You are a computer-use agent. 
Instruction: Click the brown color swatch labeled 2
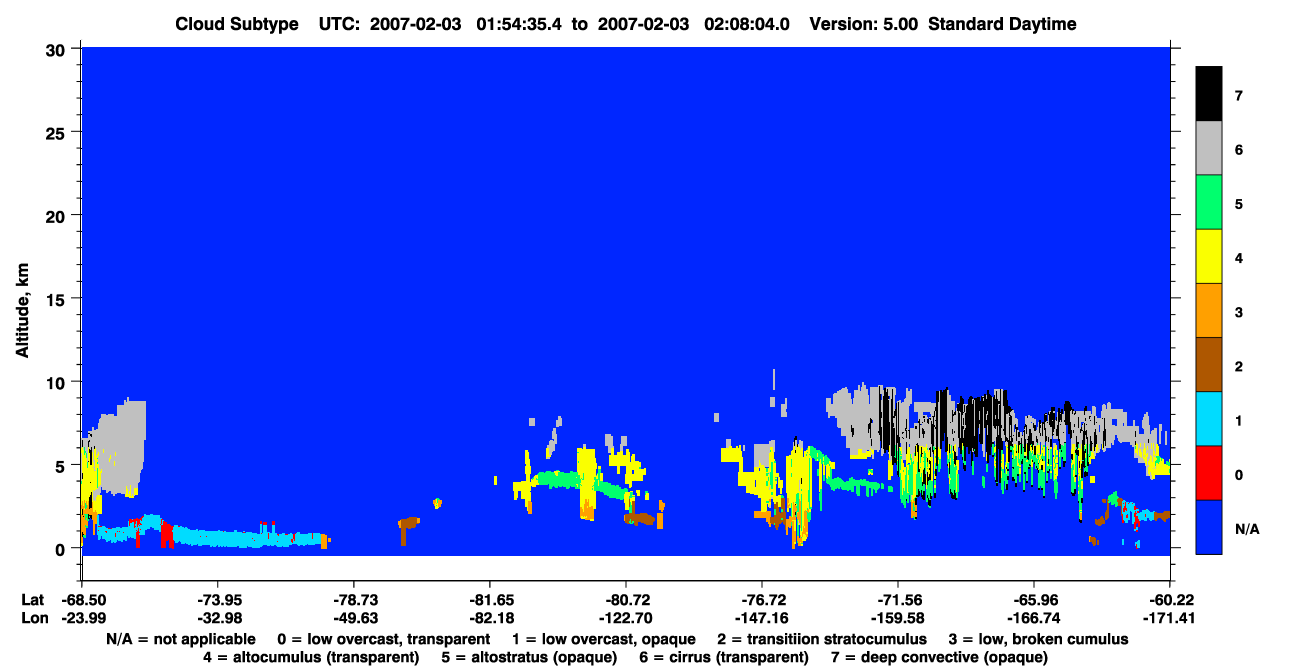point(1209,365)
